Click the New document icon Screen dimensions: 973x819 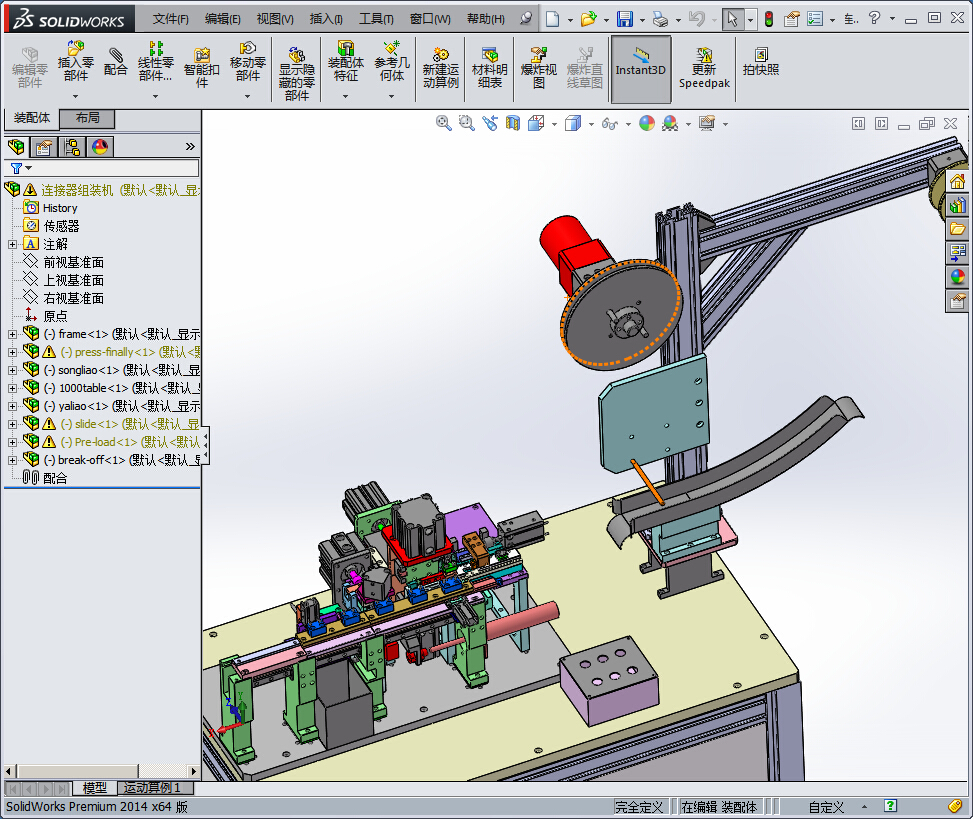[x=552, y=19]
